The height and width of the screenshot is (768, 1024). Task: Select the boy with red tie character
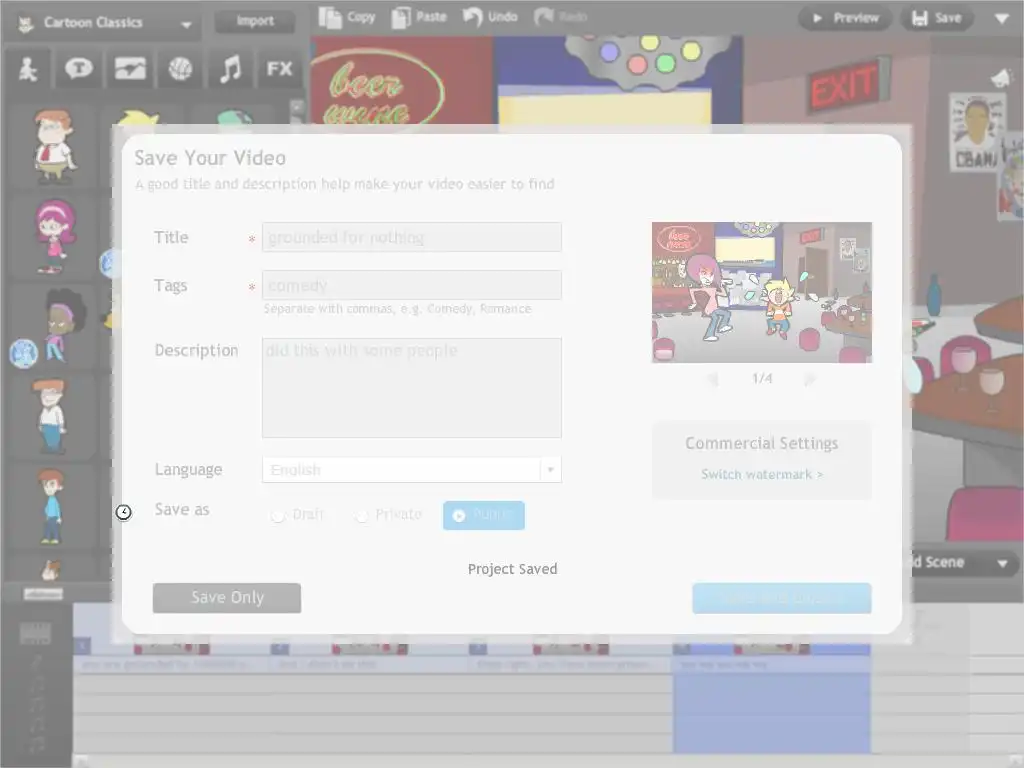point(54,146)
